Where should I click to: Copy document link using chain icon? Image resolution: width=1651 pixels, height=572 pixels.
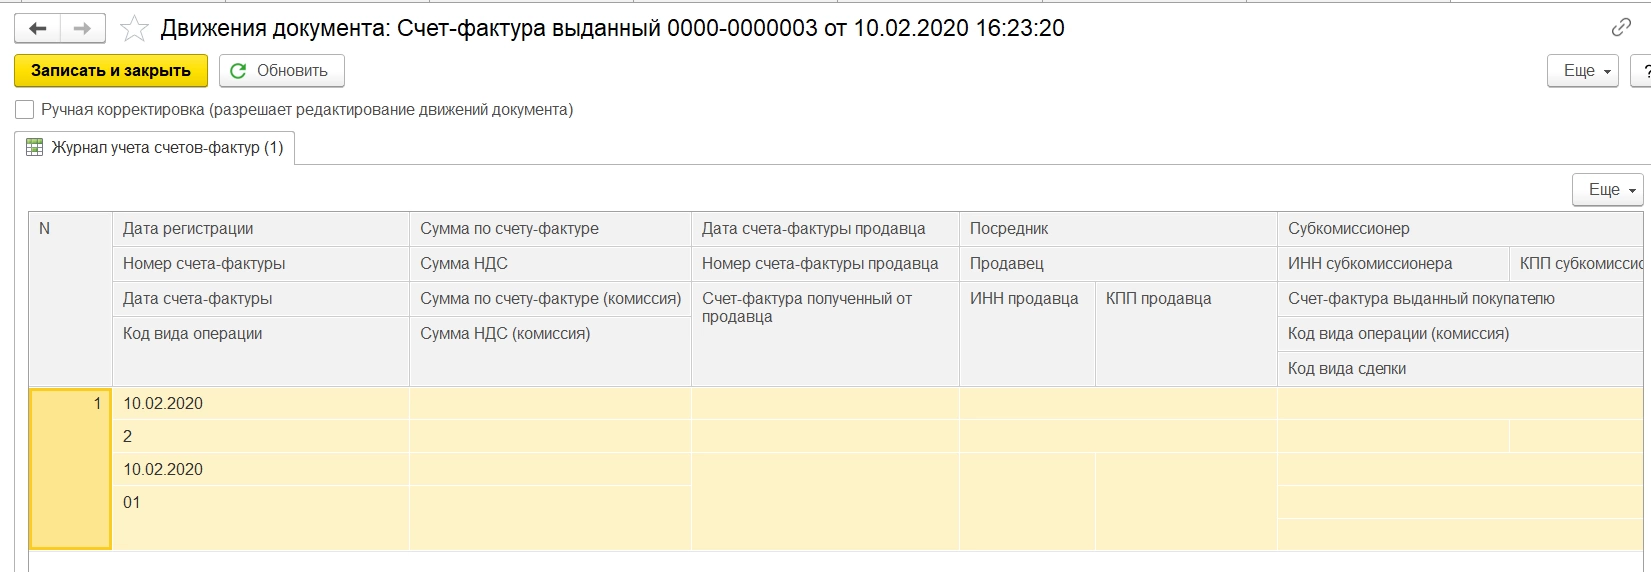pyautogui.click(x=1621, y=28)
